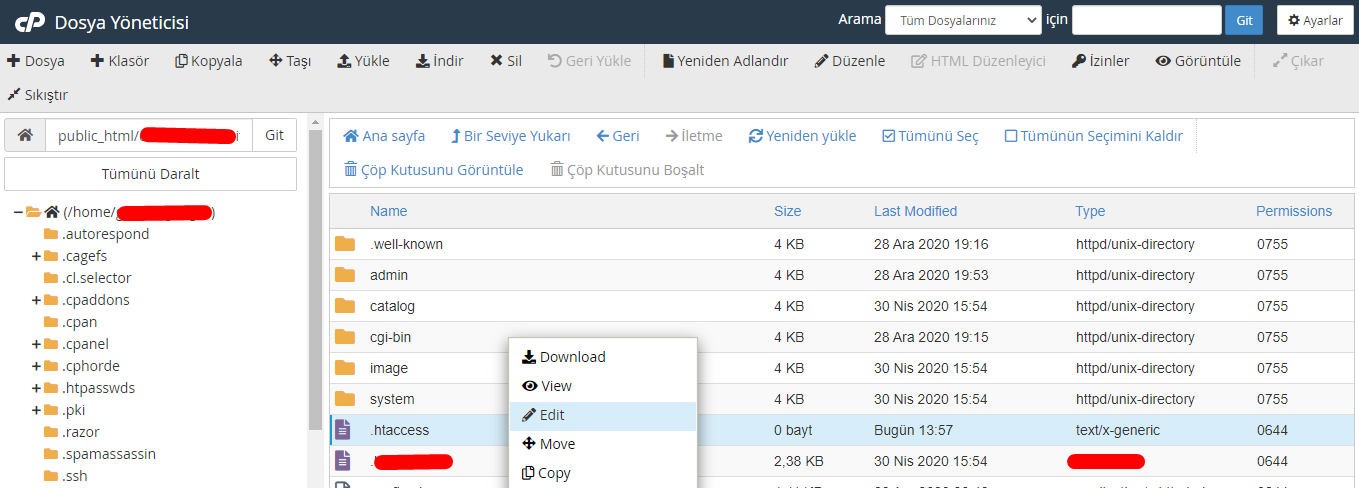The image size is (1359, 488).
Task: Open the Düzenle editor toolbar button
Action: (849, 61)
